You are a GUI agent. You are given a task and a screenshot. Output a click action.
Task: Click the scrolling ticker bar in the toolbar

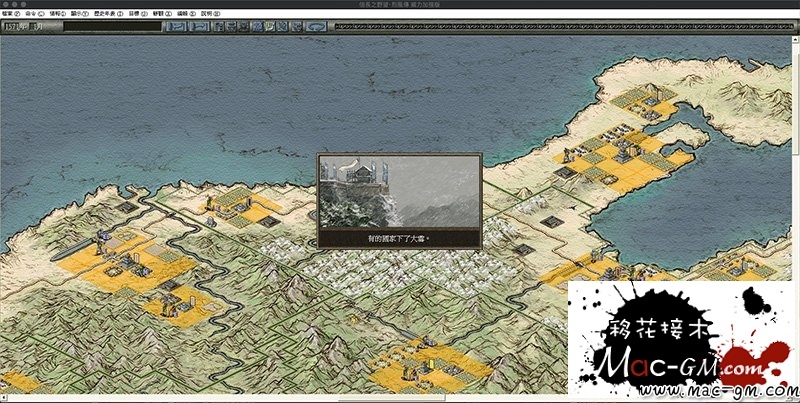coord(564,27)
